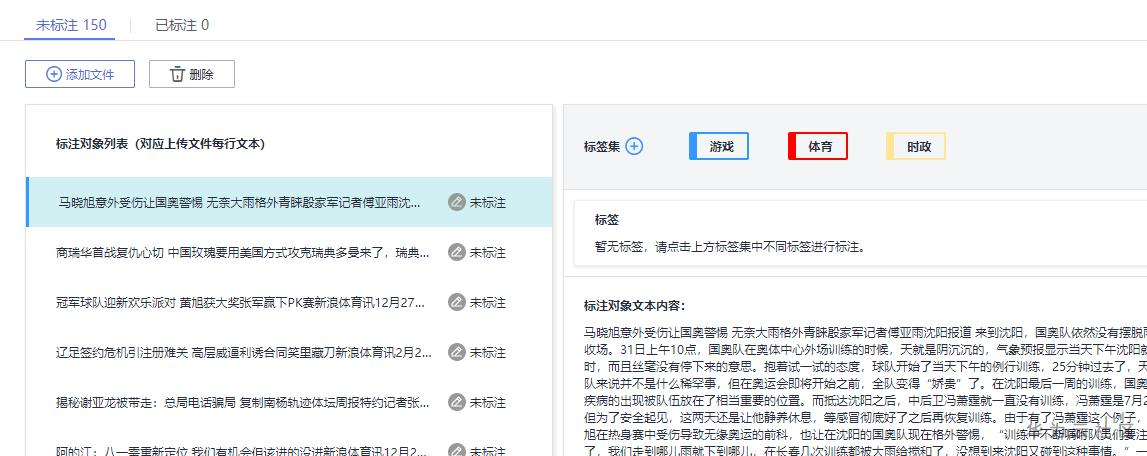Click the plus icon in 添加文件
The image size is (1147, 456).
pyautogui.click(x=54, y=74)
